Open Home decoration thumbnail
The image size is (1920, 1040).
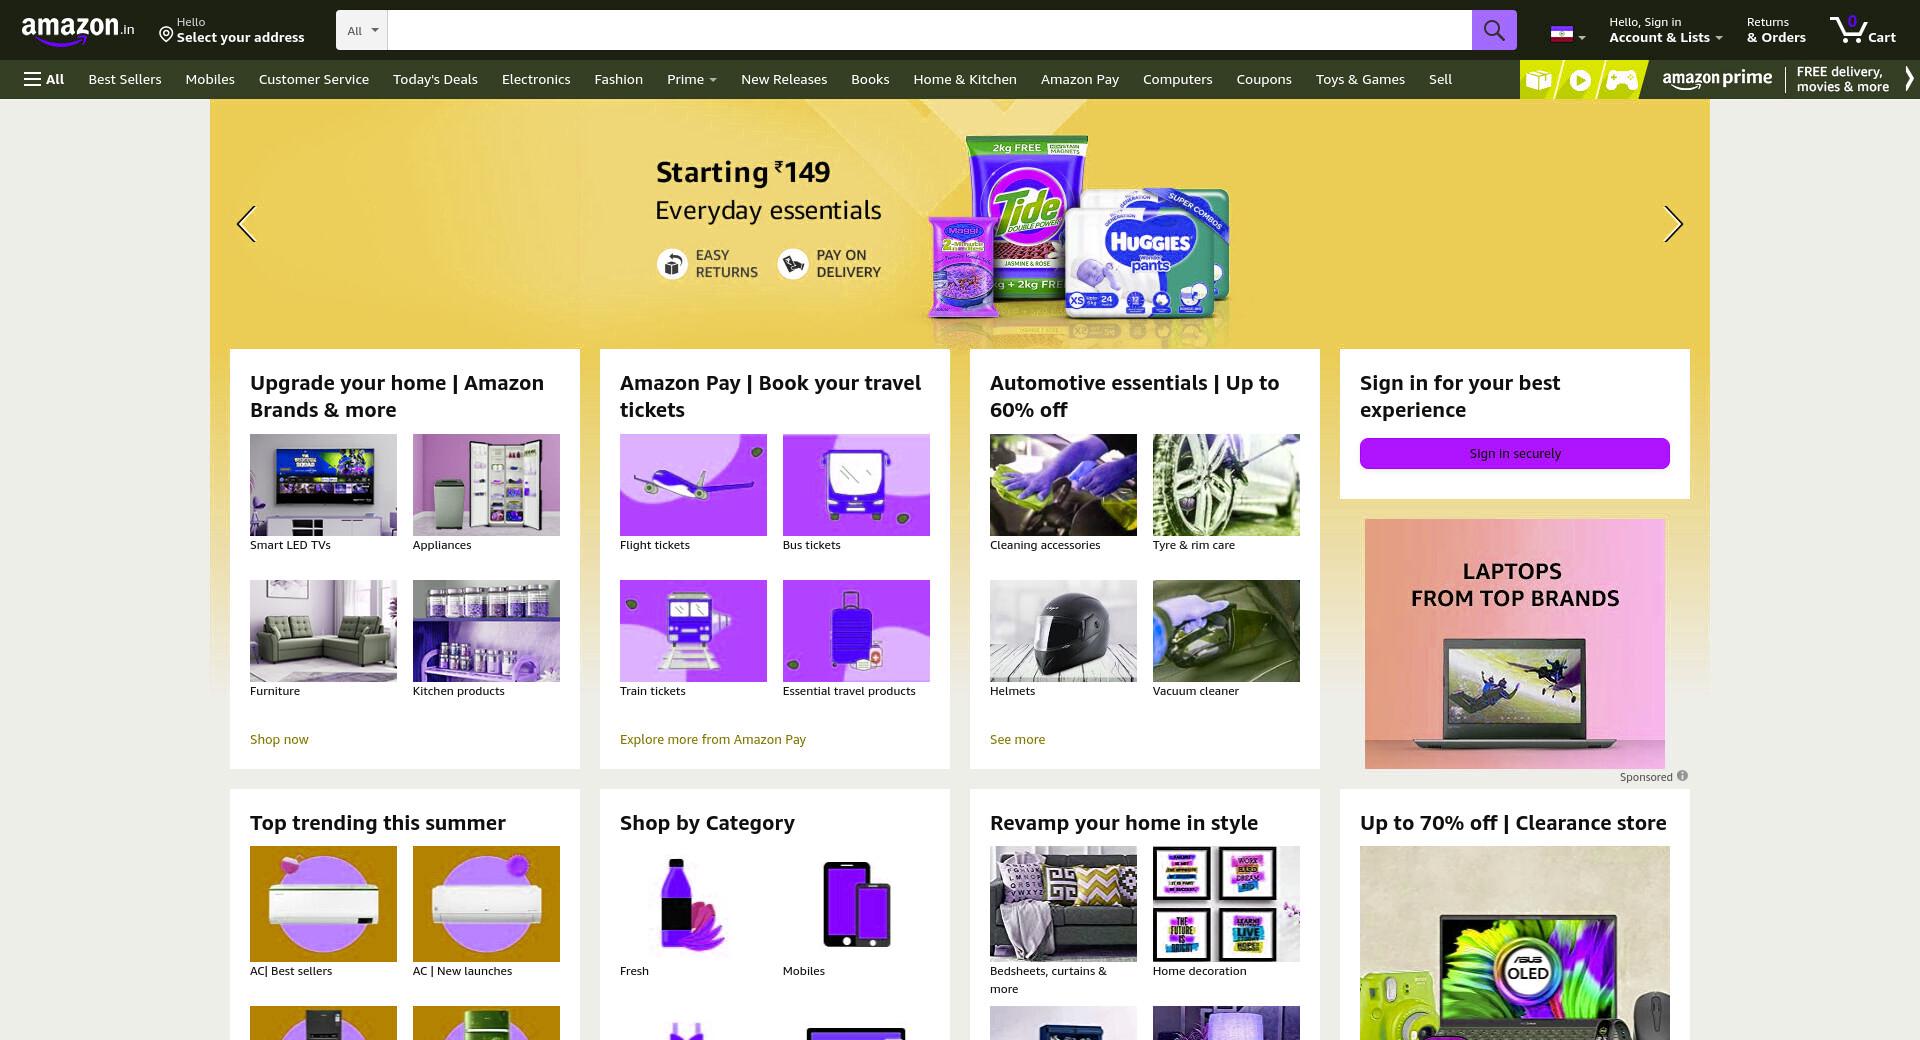1226,904
